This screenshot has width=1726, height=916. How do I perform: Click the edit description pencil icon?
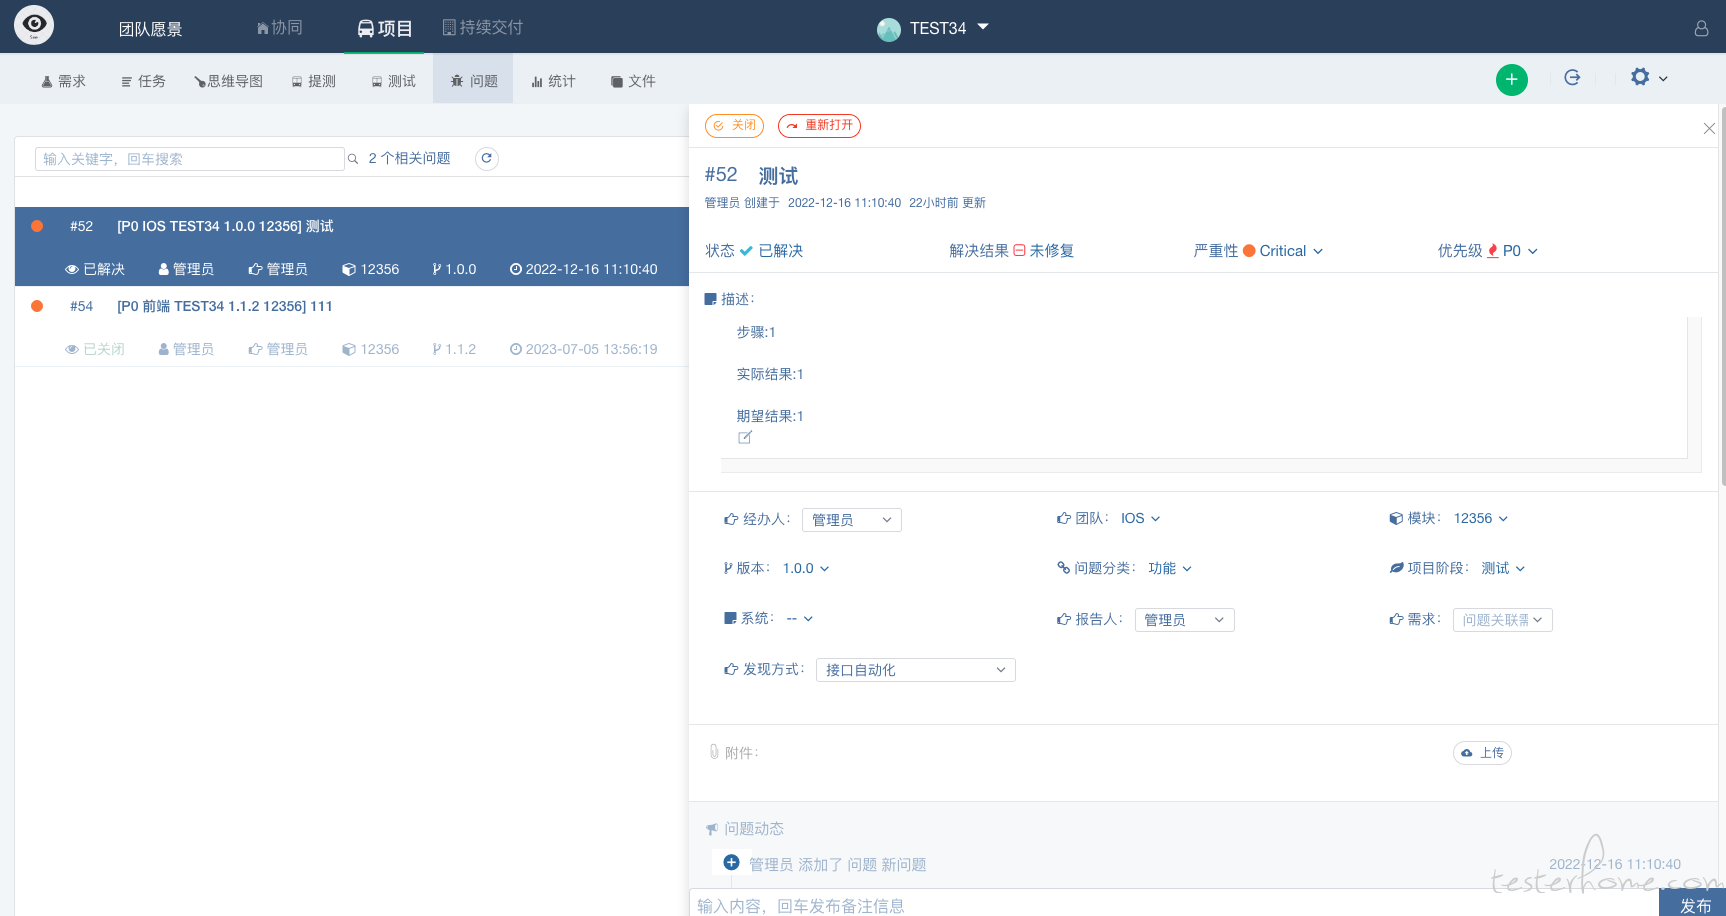click(745, 438)
